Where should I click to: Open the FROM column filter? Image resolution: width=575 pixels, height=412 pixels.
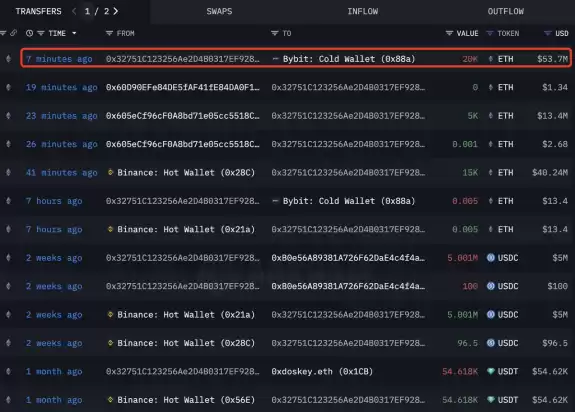click(109, 33)
